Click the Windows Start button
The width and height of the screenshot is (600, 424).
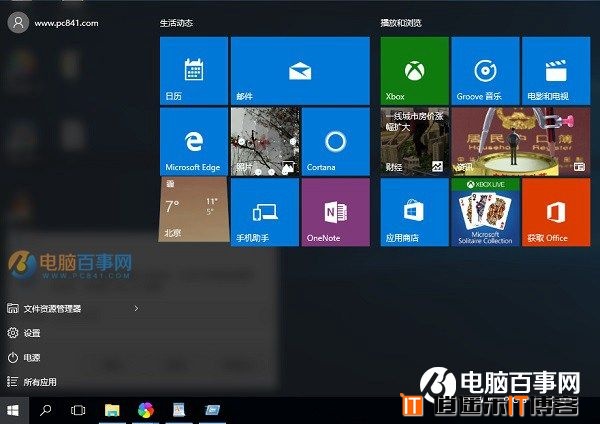click(14, 410)
